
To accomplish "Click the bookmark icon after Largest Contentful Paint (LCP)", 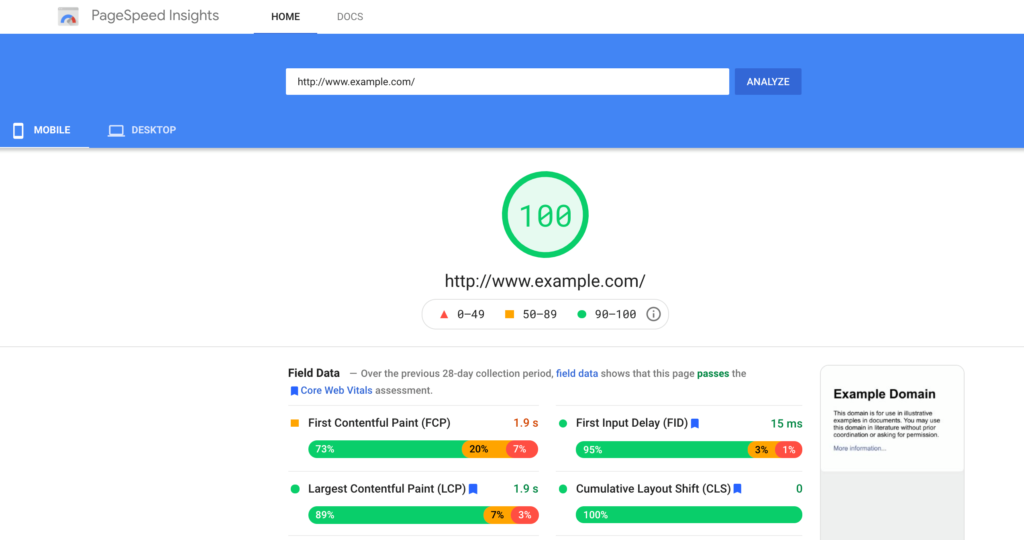I will 473,489.
